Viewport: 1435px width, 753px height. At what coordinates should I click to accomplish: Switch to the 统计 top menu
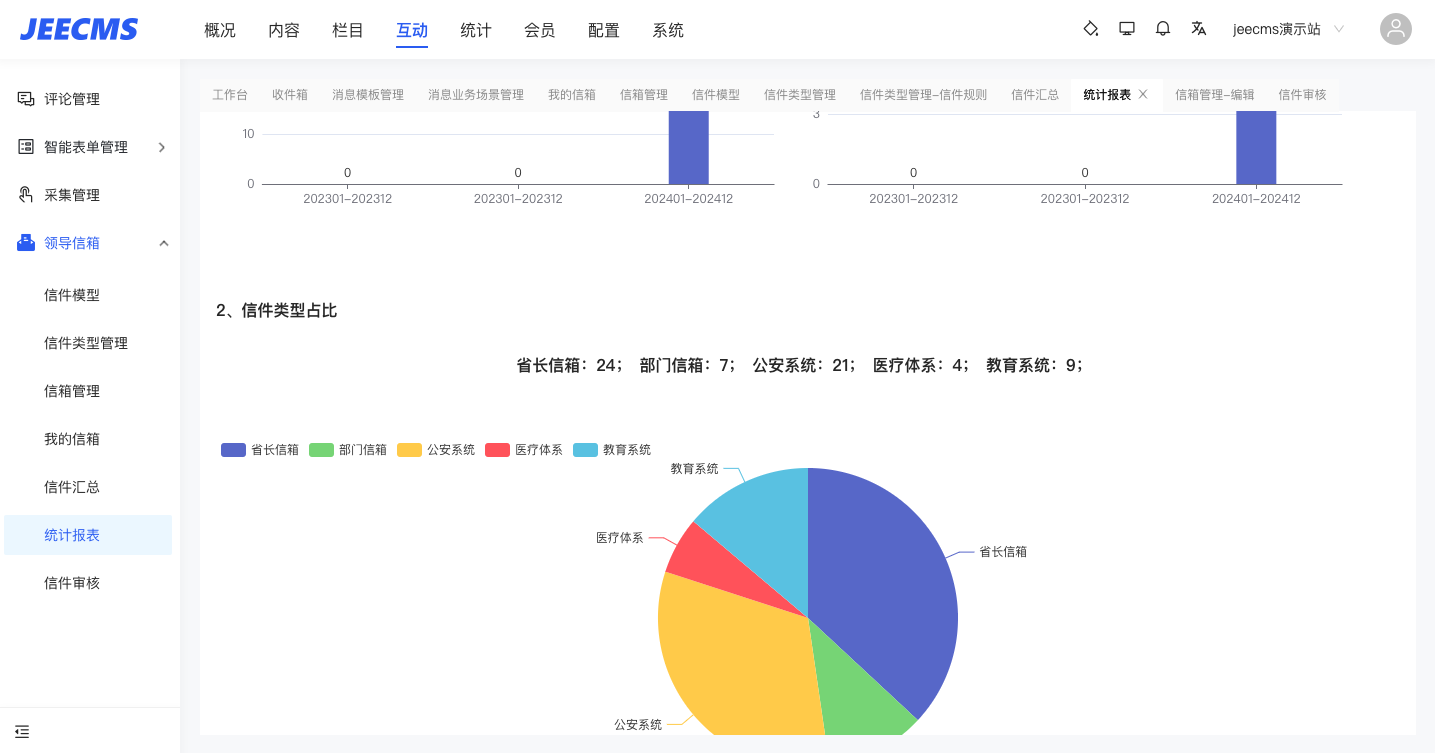pyautogui.click(x=476, y=30)
